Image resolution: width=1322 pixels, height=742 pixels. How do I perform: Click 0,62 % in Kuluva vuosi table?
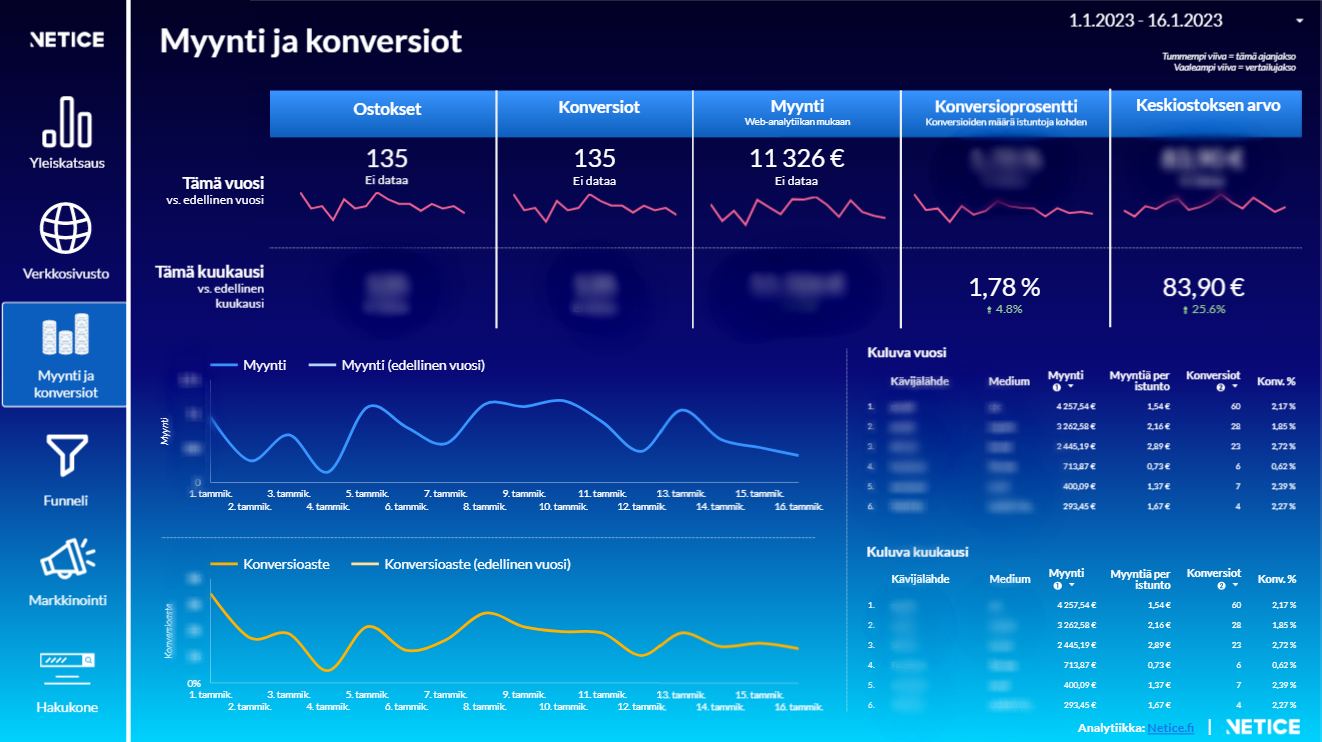(1282, 467)
